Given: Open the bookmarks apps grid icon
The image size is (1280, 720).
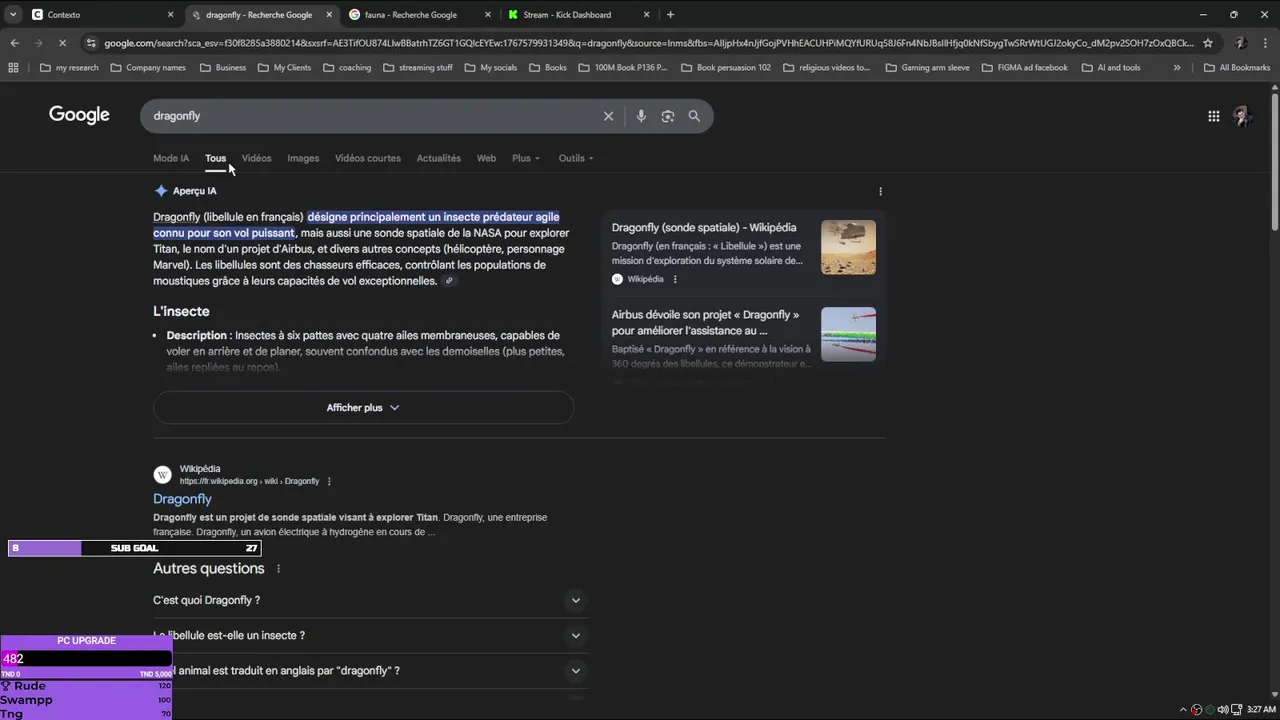Looking at the screenshot, I should (13, 68).
